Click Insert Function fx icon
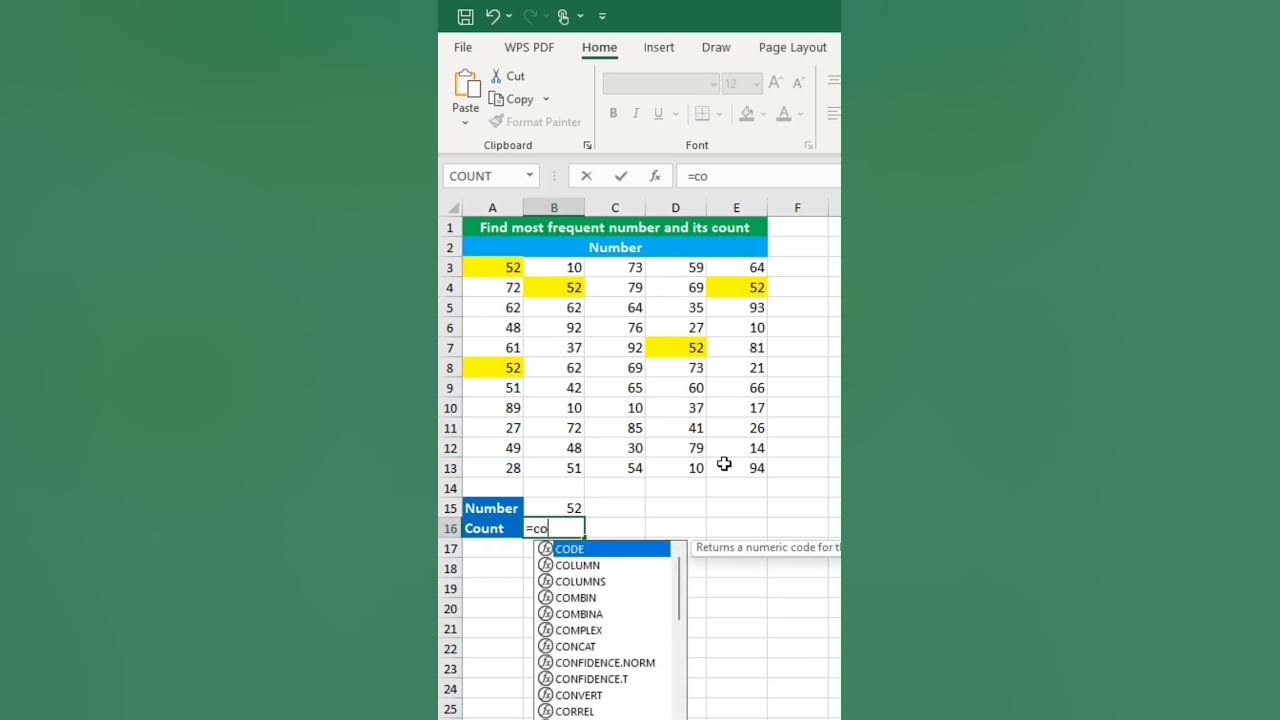The height and width of the screenshot is (720, 1280). [x=655, y=176]
